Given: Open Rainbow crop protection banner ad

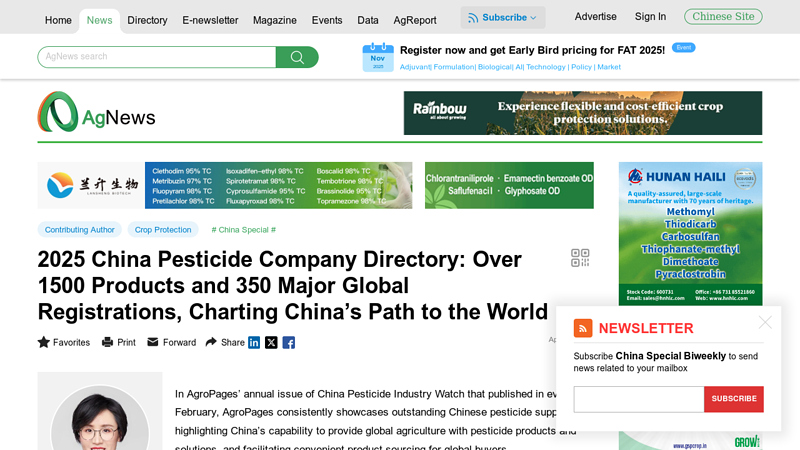Looking at the screenshot, I should 583,113.
